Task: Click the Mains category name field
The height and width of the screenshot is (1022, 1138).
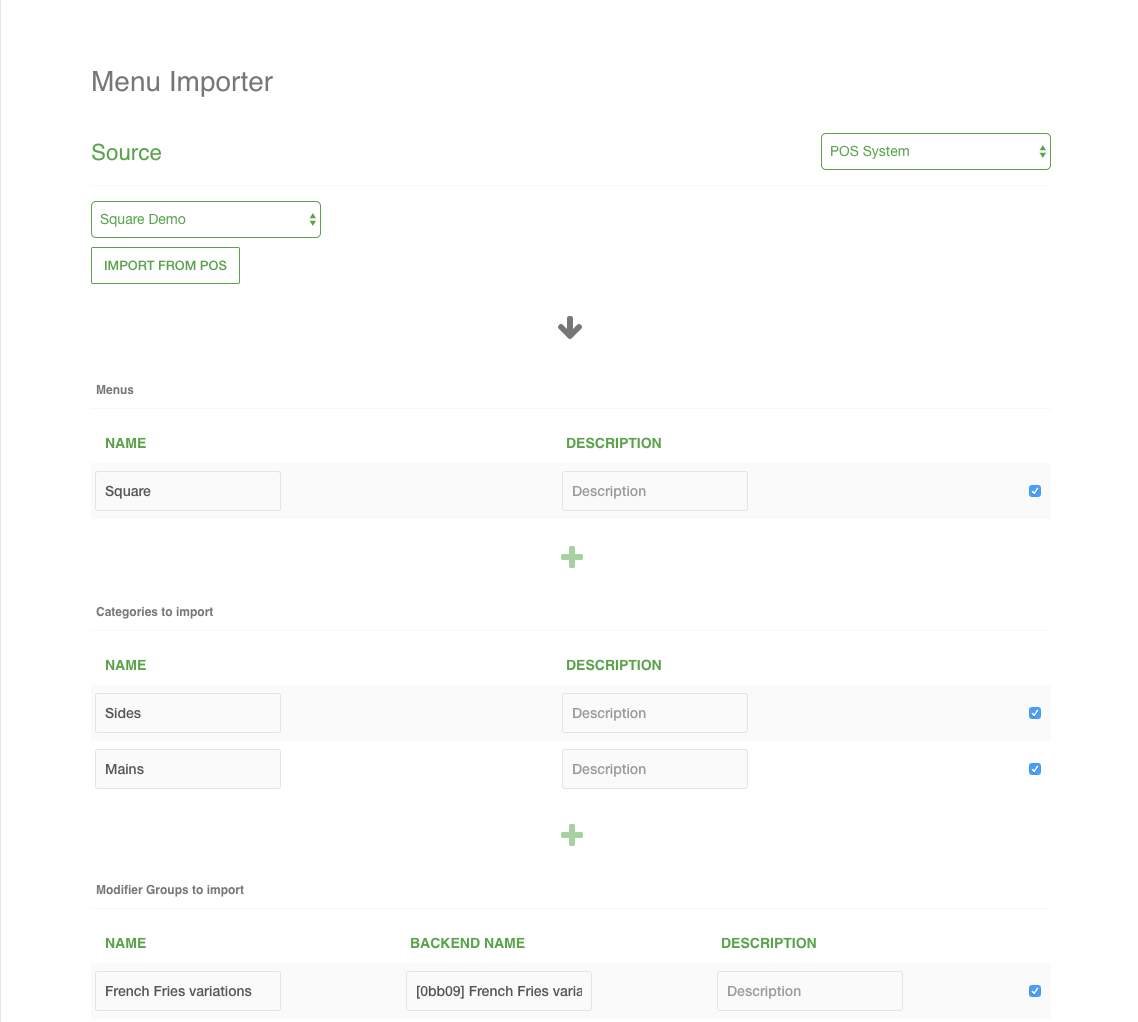Action: [187, 769]
